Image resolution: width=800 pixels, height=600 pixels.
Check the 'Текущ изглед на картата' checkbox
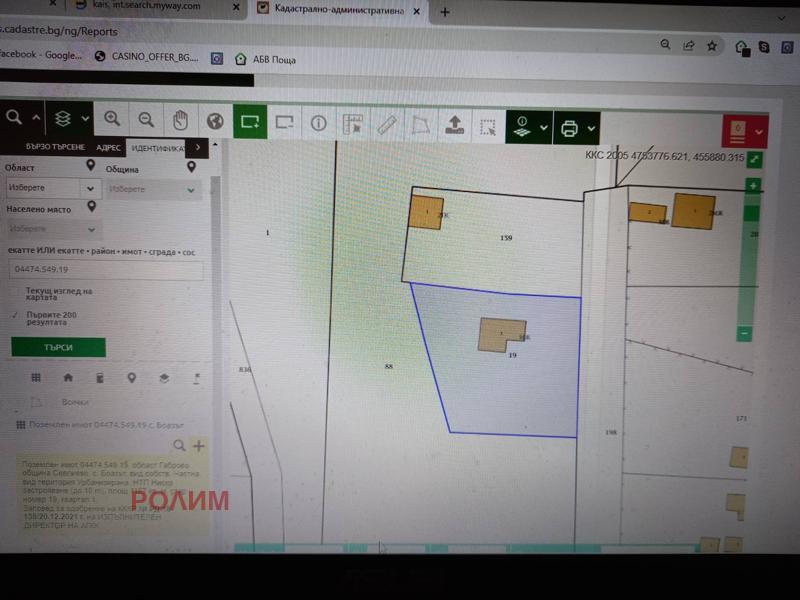[x=15, y=292]
